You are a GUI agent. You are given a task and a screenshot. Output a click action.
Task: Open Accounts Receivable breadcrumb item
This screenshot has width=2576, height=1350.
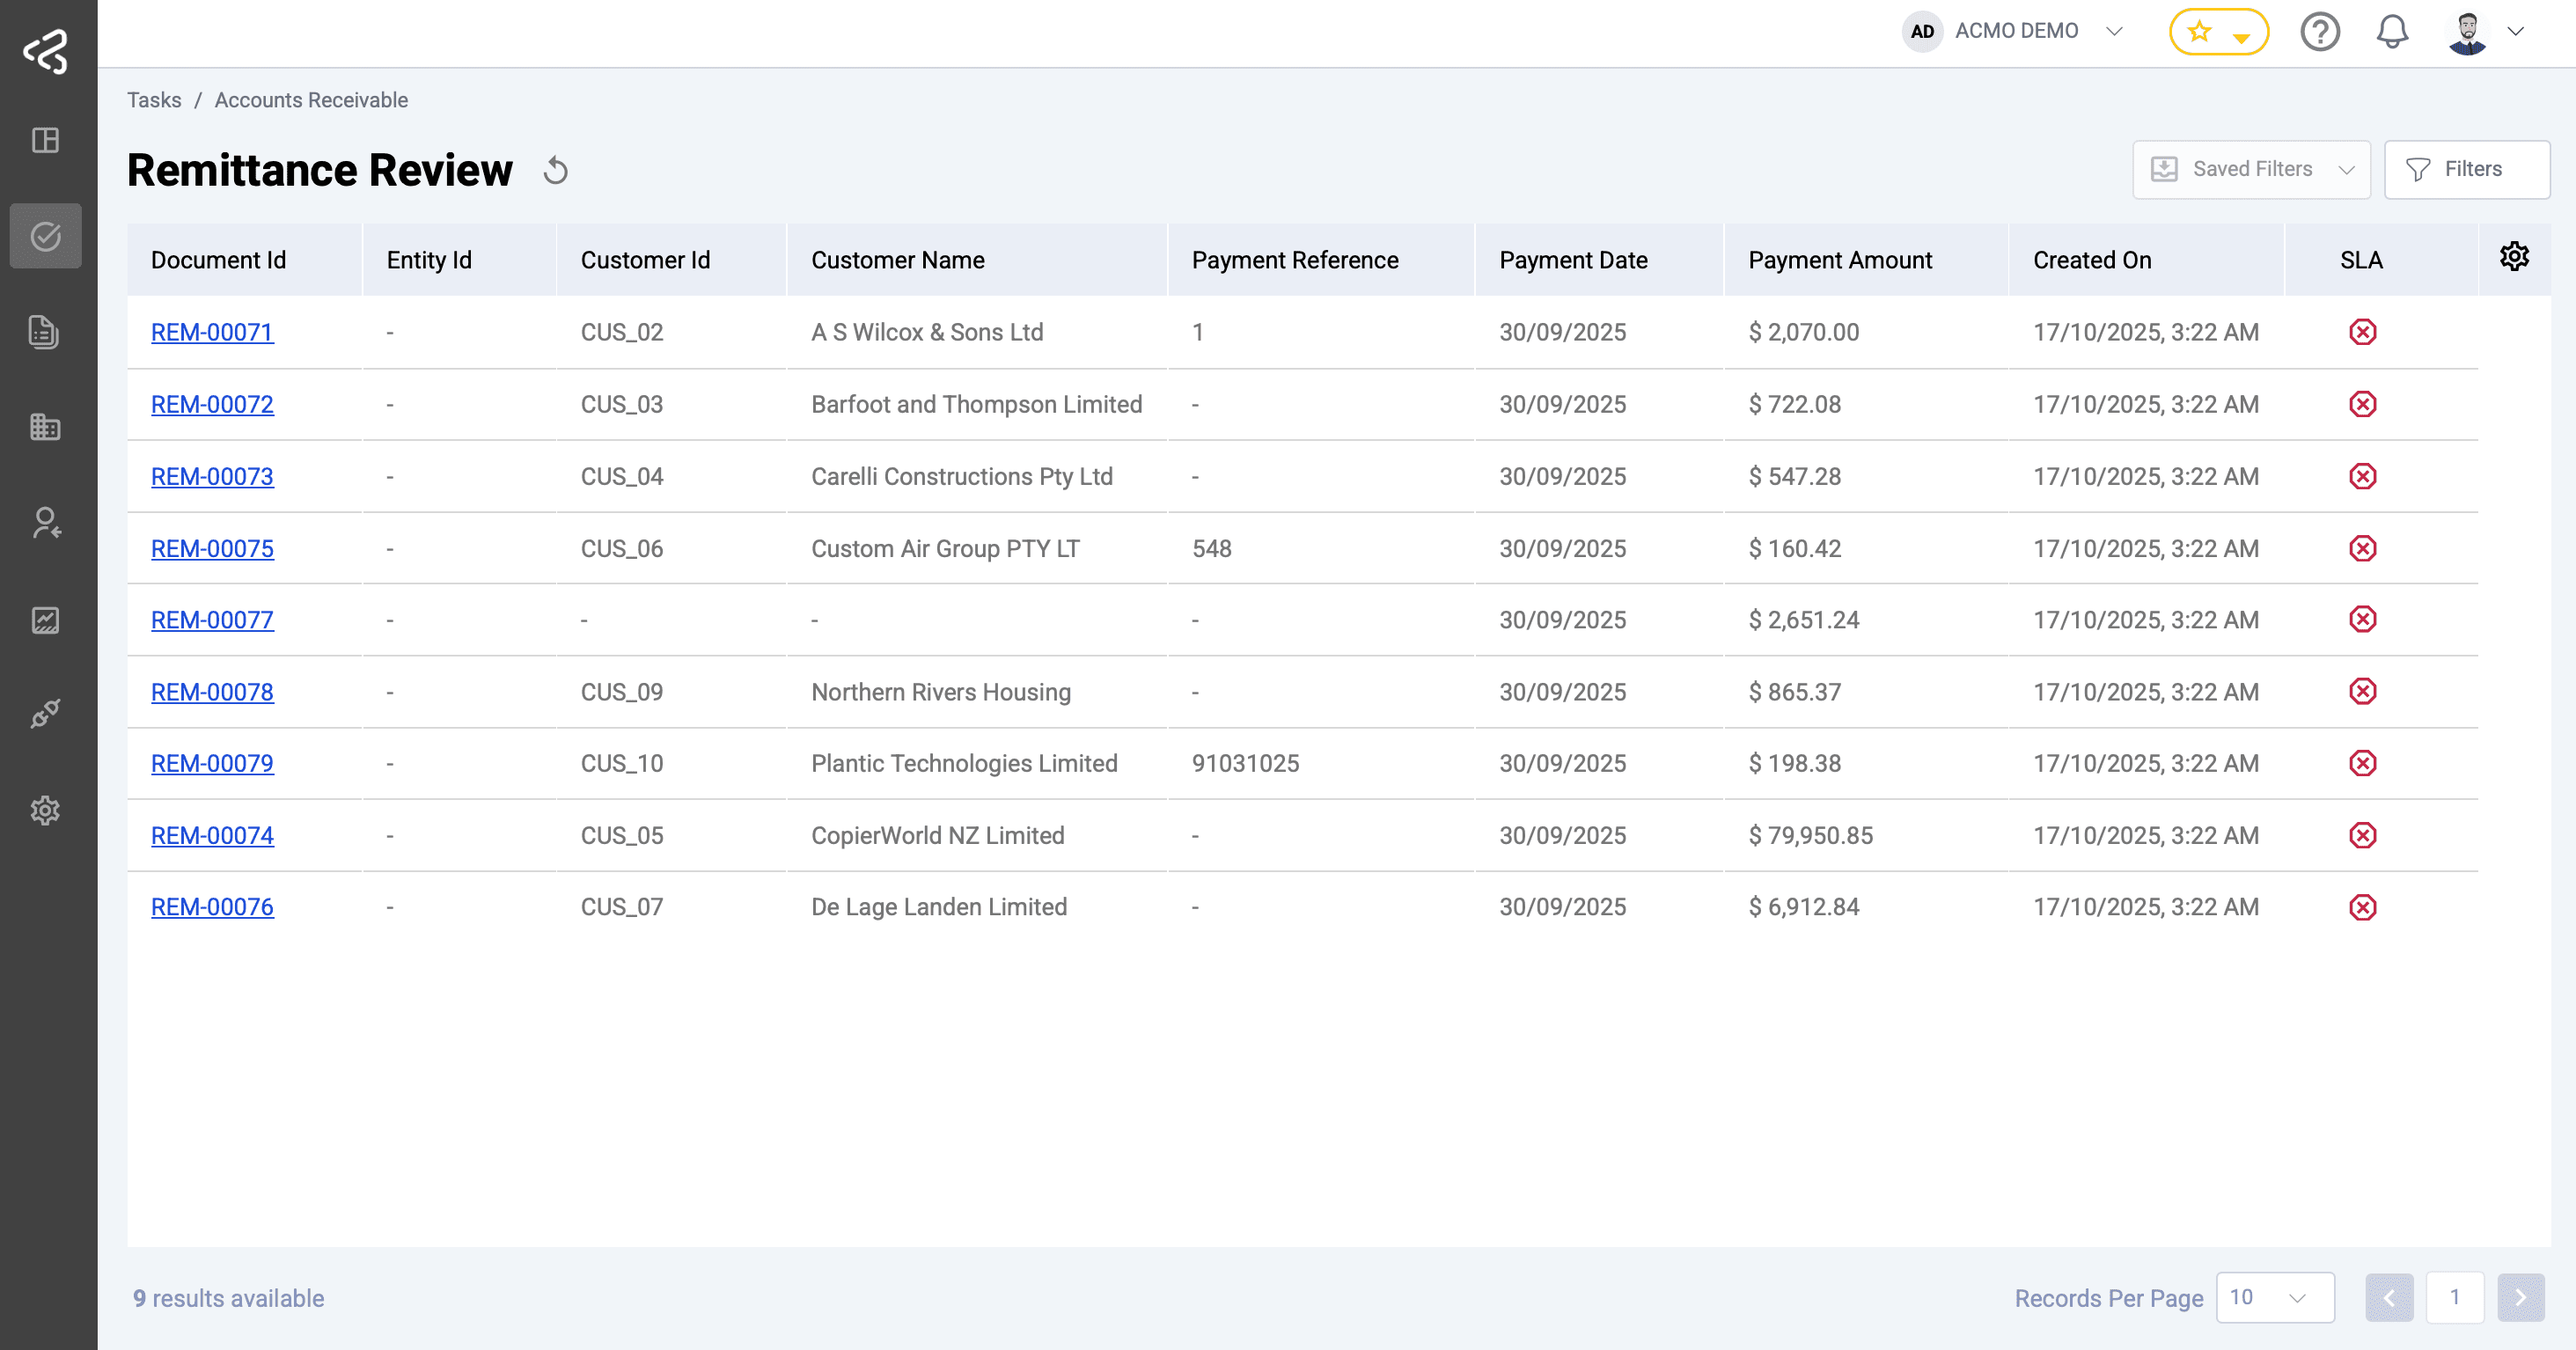[x=311, y=100]
